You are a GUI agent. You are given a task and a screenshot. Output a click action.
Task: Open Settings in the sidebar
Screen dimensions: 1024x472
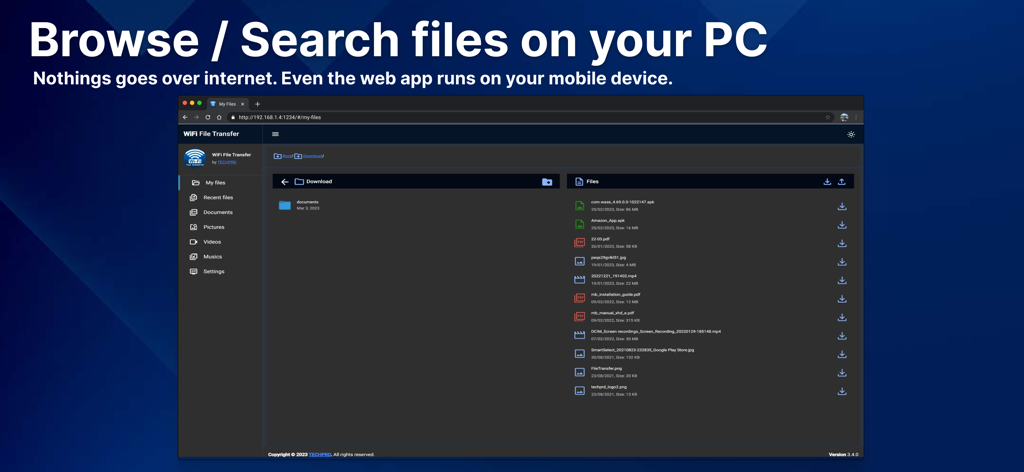click(x=221, y=272)
